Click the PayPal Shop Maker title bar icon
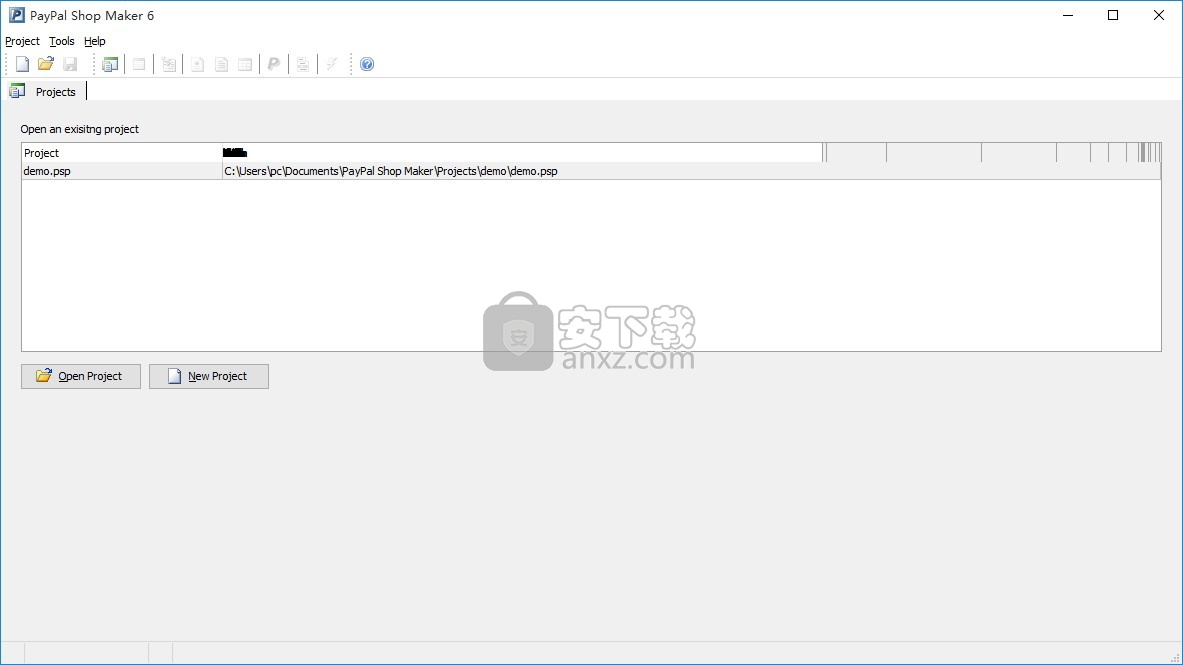Viewport: 1183px width, 665px height. click(16, 15)
